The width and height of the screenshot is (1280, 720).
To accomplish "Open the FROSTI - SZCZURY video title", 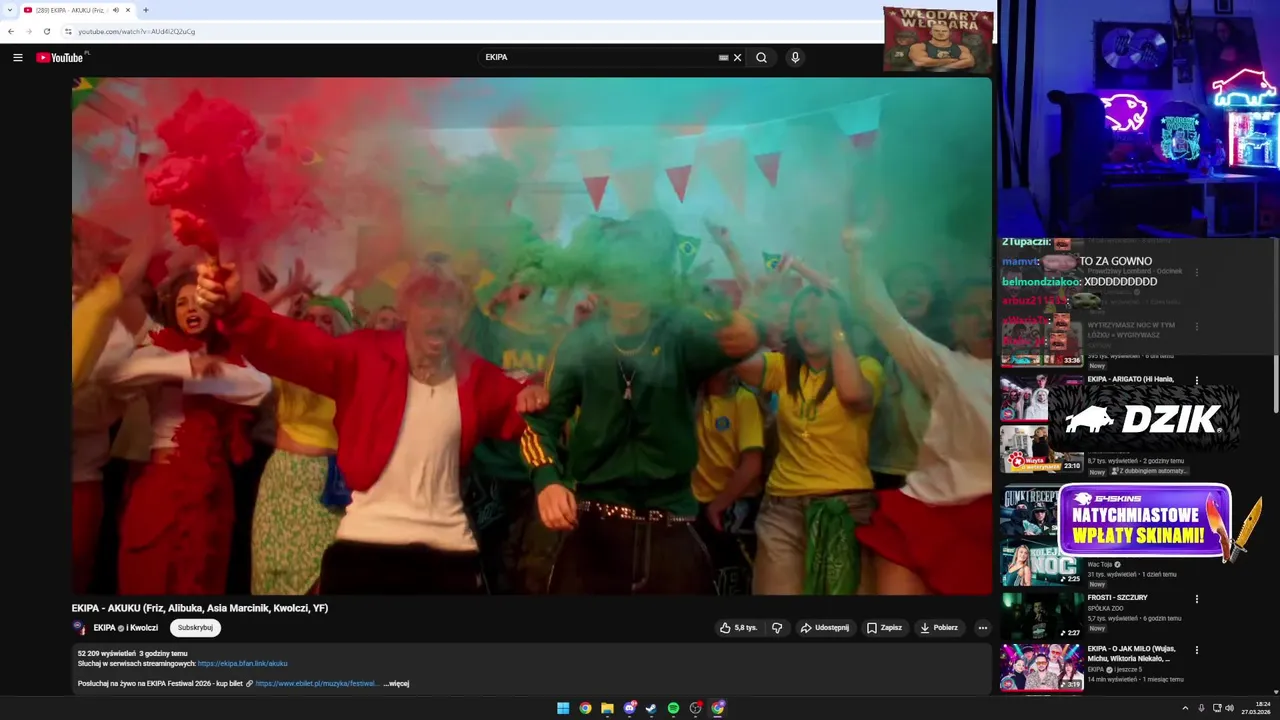I will point(1118,597).
